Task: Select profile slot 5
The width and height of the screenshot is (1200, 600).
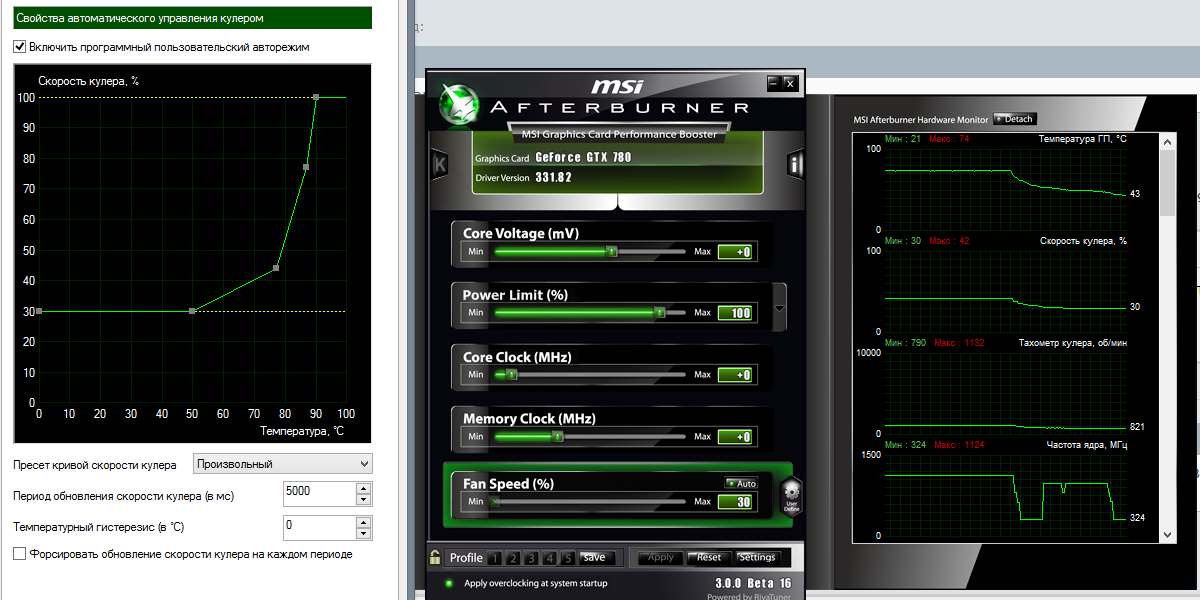Action: point(567,558)
